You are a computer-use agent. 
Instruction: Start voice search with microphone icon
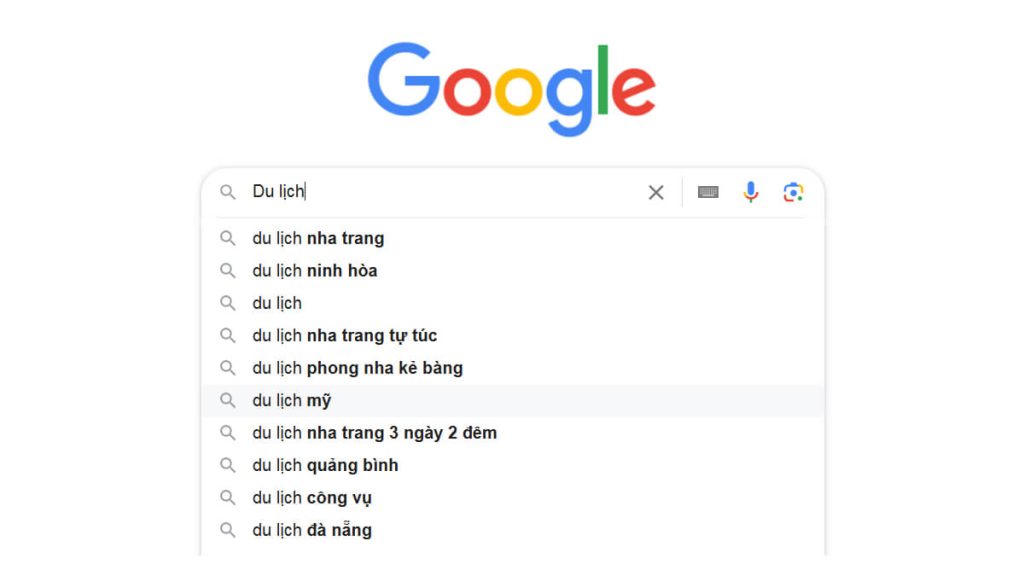751,192
